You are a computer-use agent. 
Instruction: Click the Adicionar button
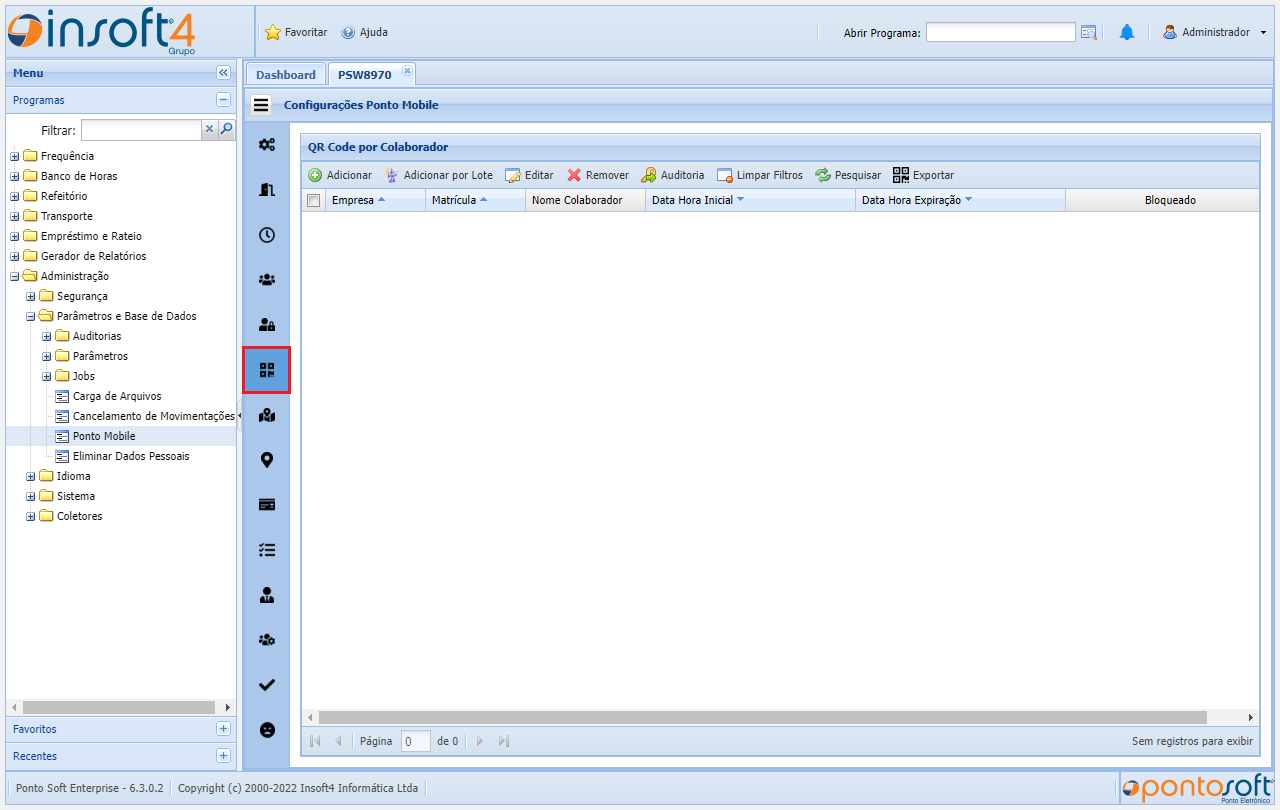pos(340,175)
